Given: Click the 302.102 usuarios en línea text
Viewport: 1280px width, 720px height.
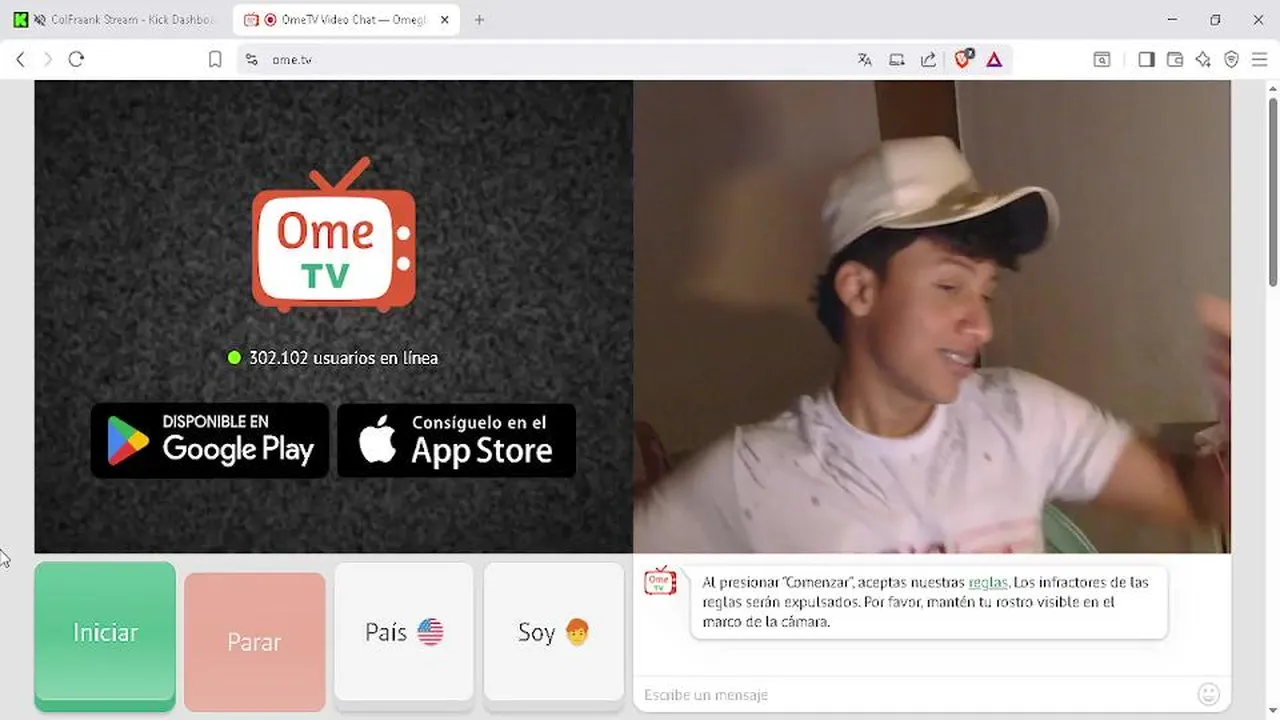Looking at the screenshot, I should [343, 357].
